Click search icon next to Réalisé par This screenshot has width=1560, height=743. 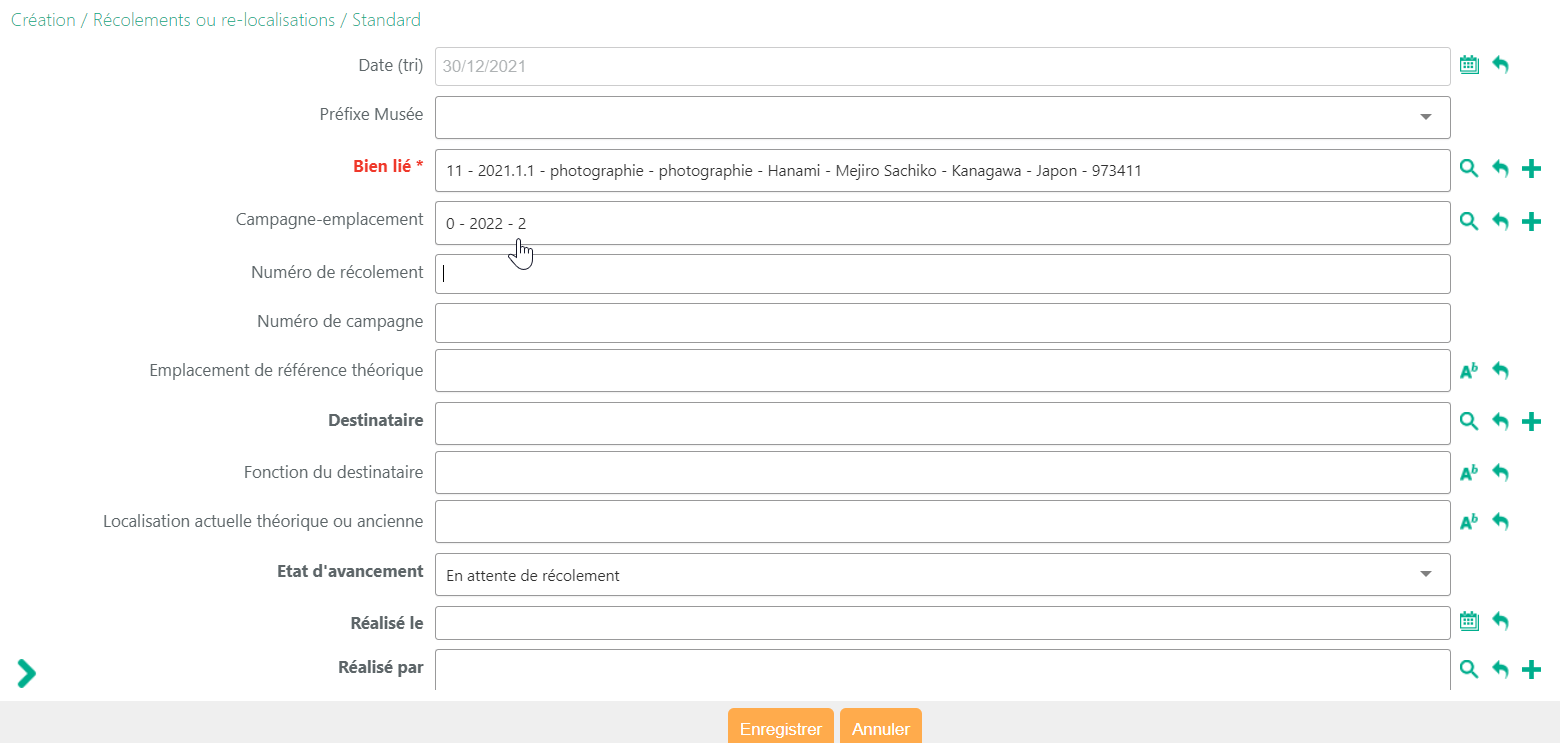1468,669
